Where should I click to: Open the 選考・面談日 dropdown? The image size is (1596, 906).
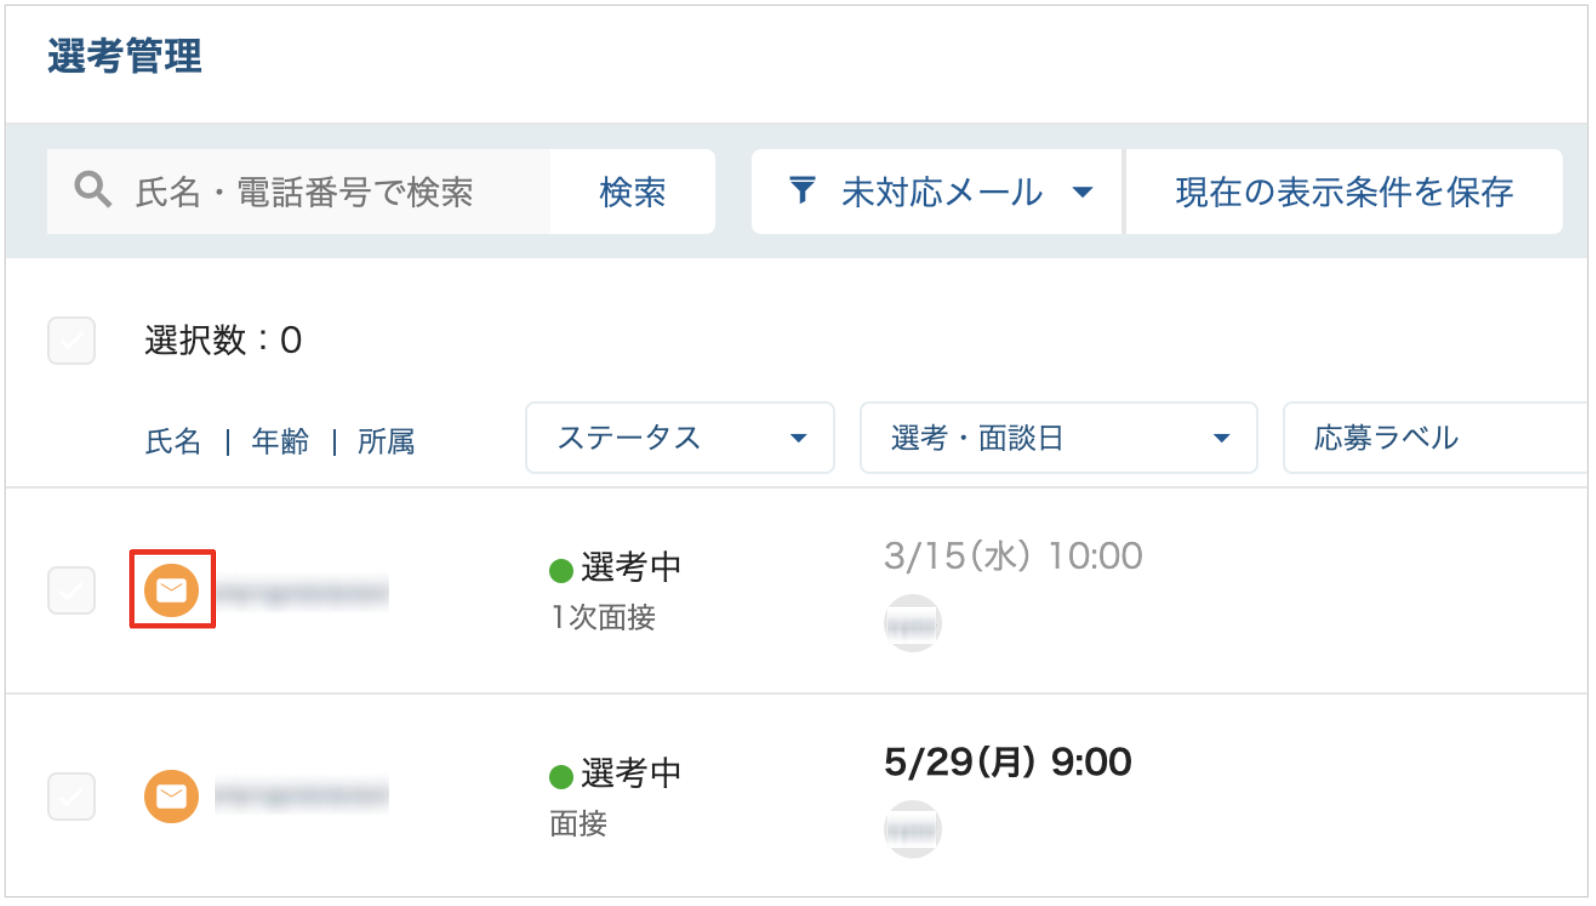(1059, 438)
